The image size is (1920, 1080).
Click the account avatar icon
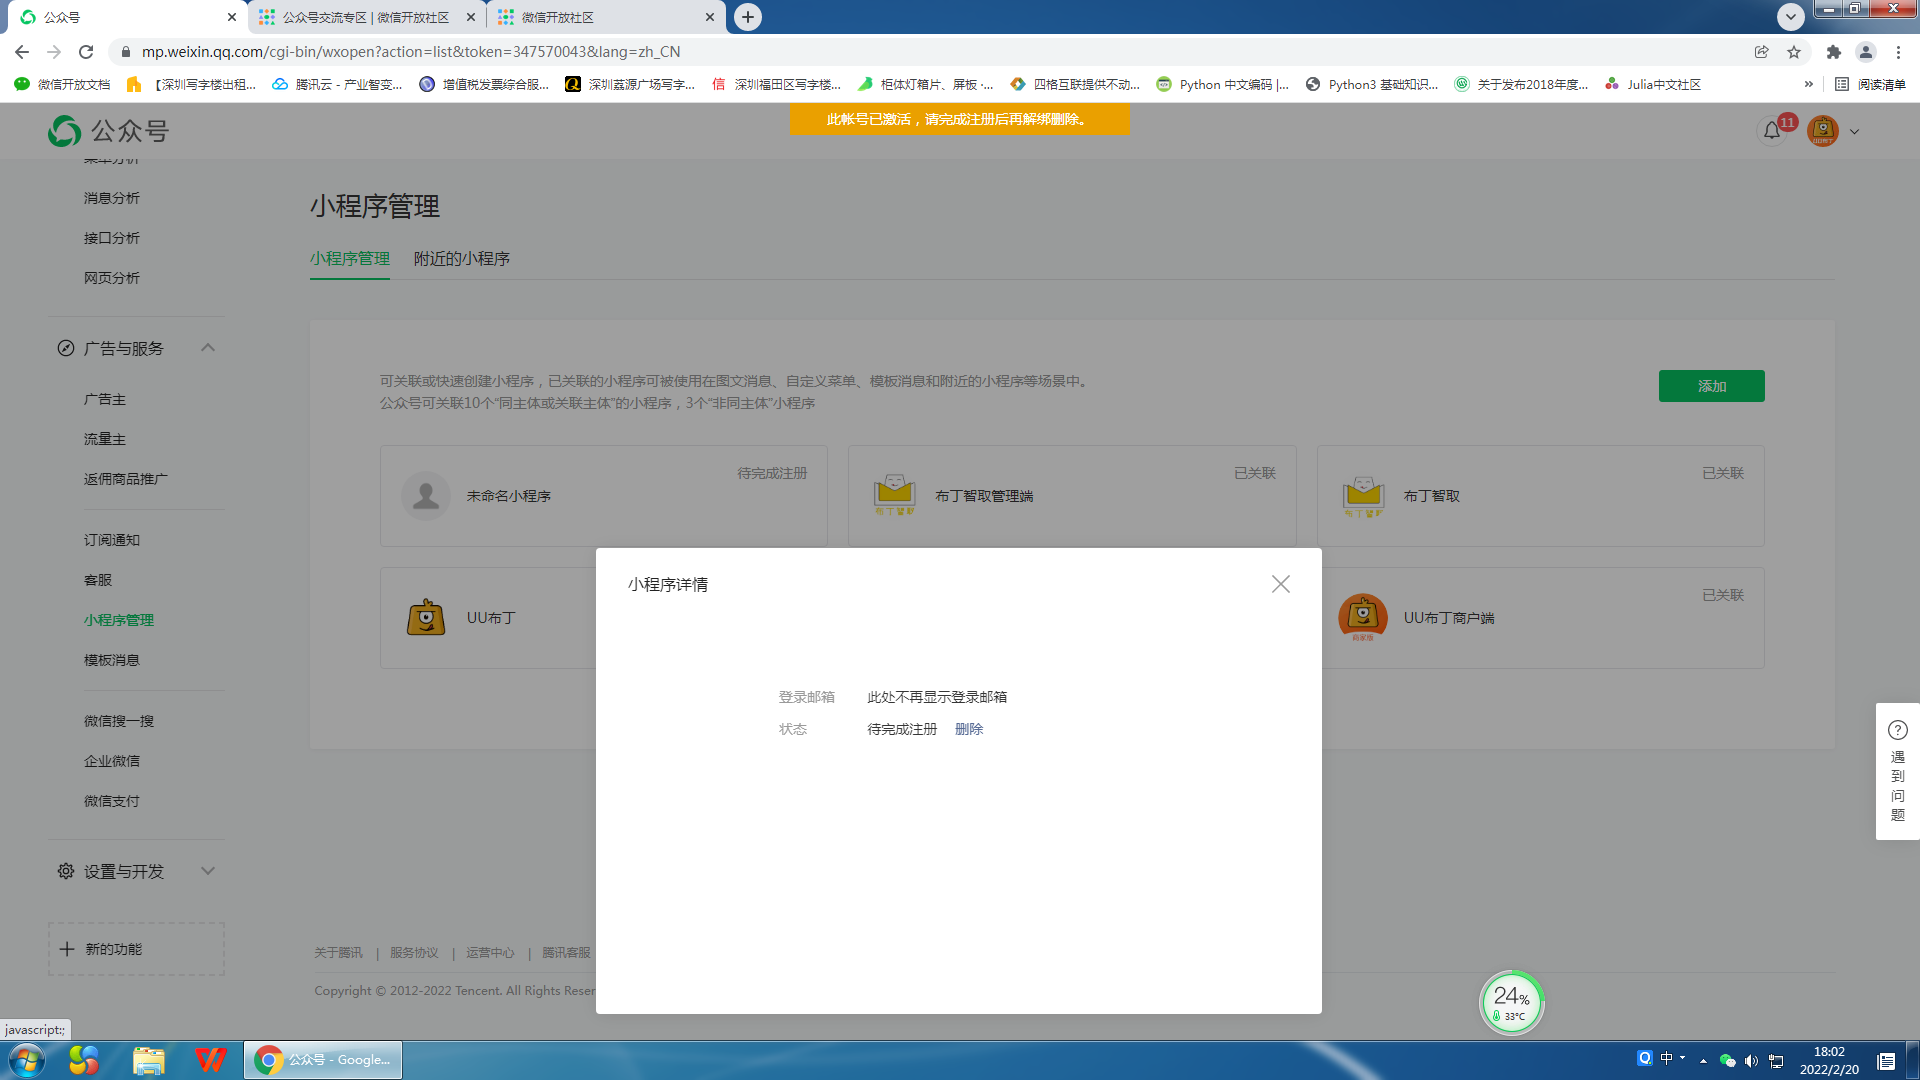click(1822, 131)
